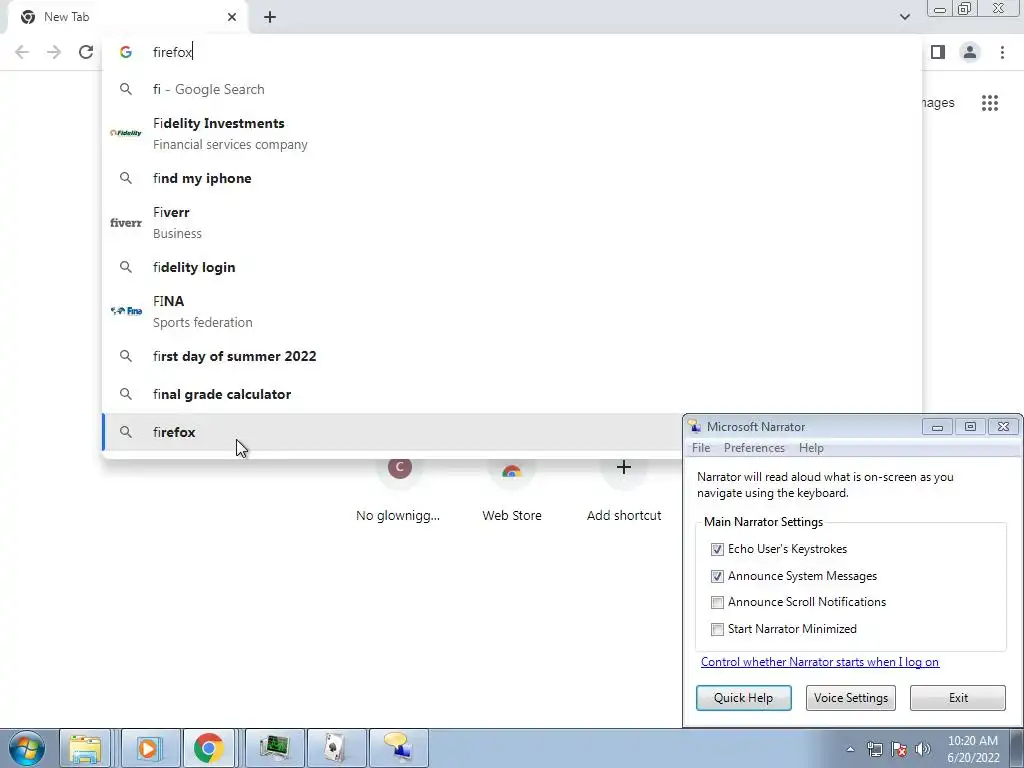Screen dimensions: 1024x768
Task: Toggle the Chrome side panel icon
Action: 938,52
